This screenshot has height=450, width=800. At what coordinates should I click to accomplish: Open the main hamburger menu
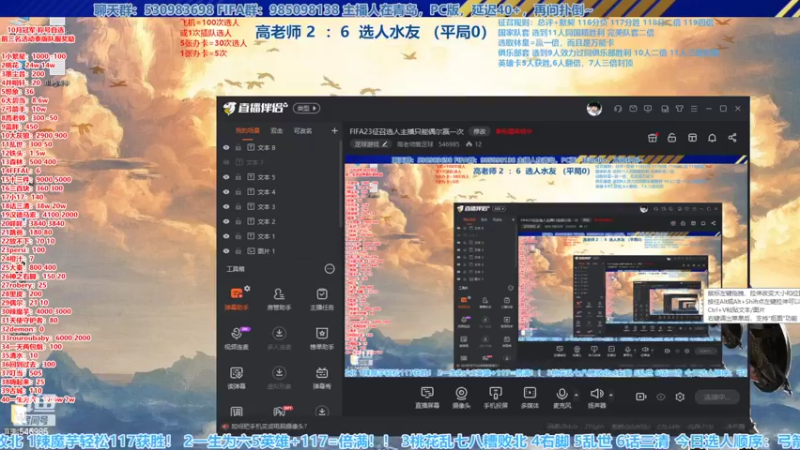point(694,109)
